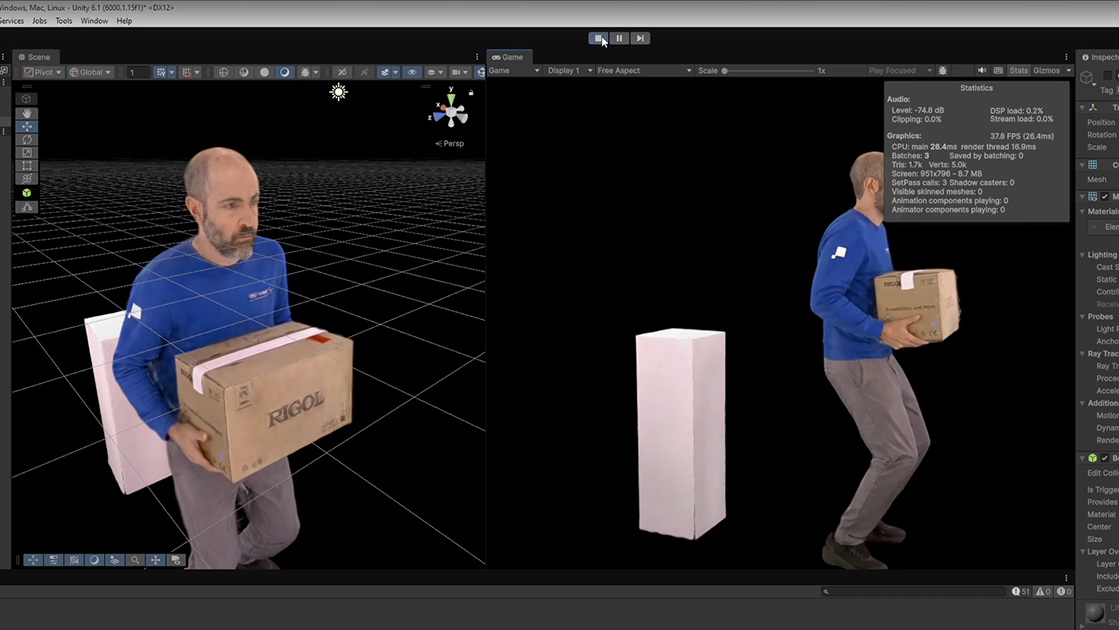Click the cube tool-context icon above Hand tool
The height and width of the screenshot is (630, 1119).
[x=26, y=98]
